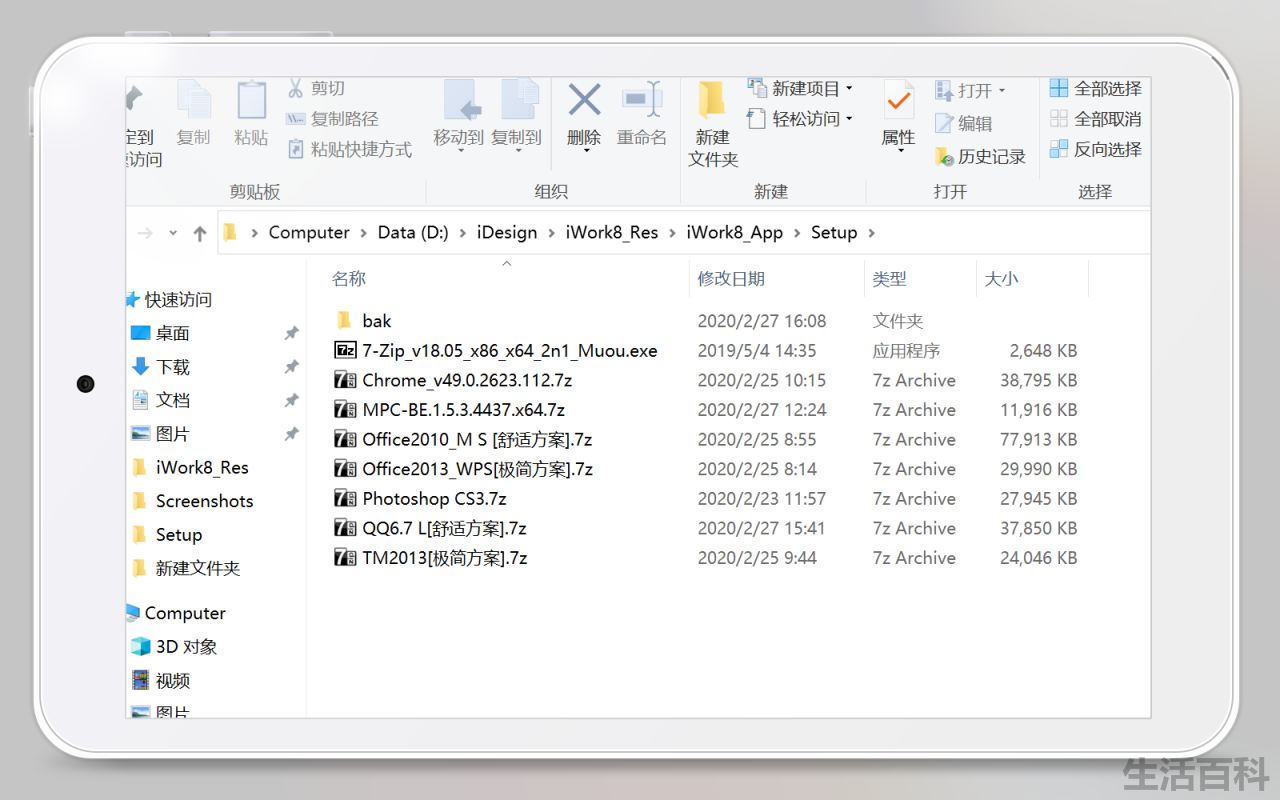Click the 复制路径 copy path button
Screen dimensions: 1280x800
pyautogui.click(x=332, y=119)
